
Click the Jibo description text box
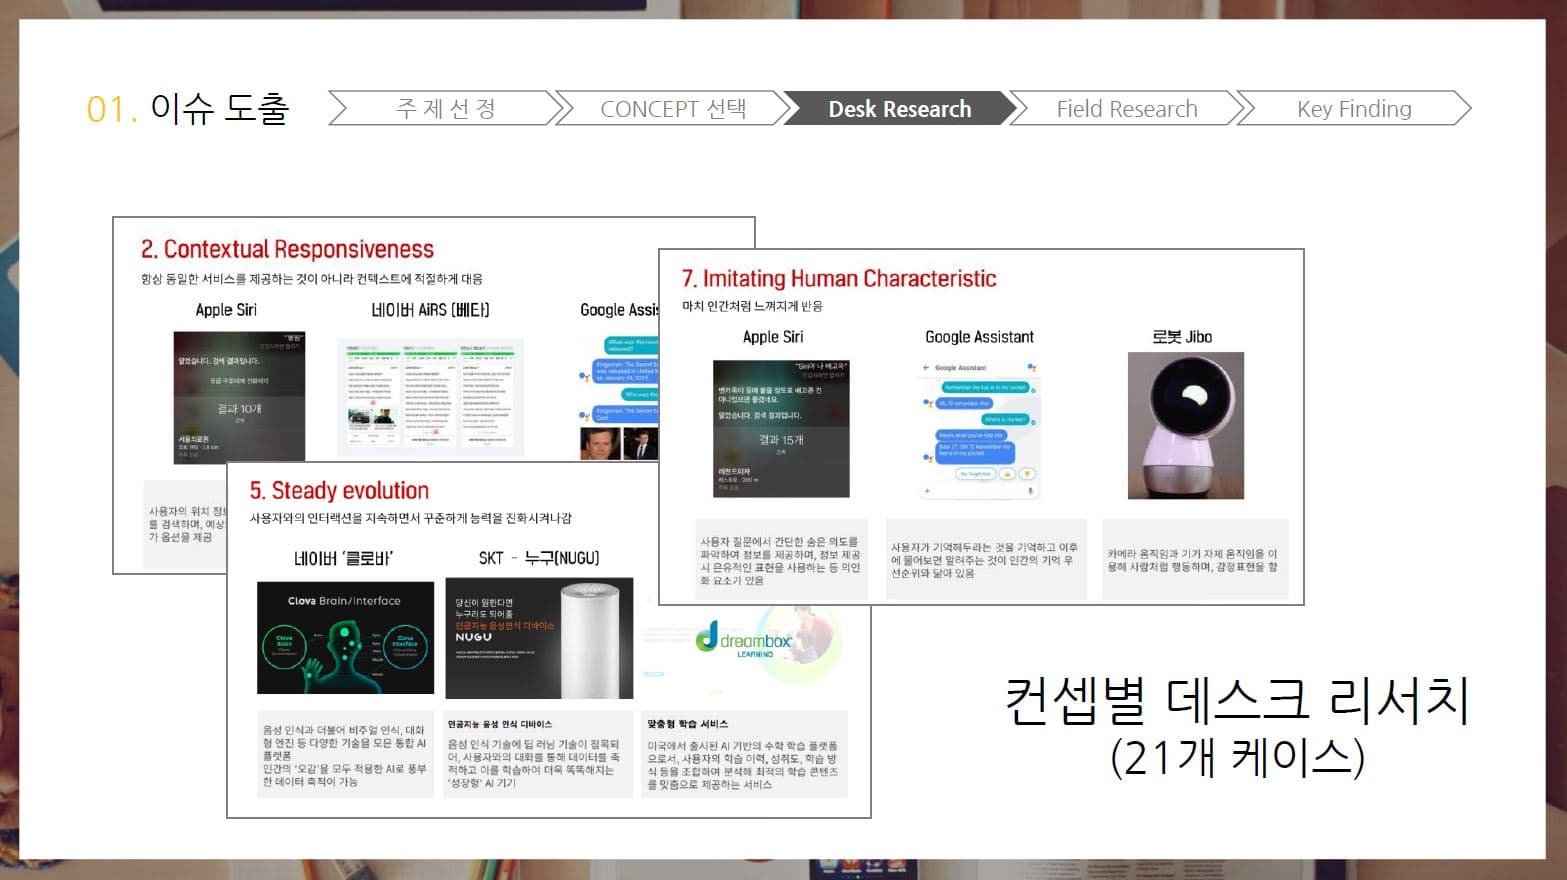(x=1195, y=559)
